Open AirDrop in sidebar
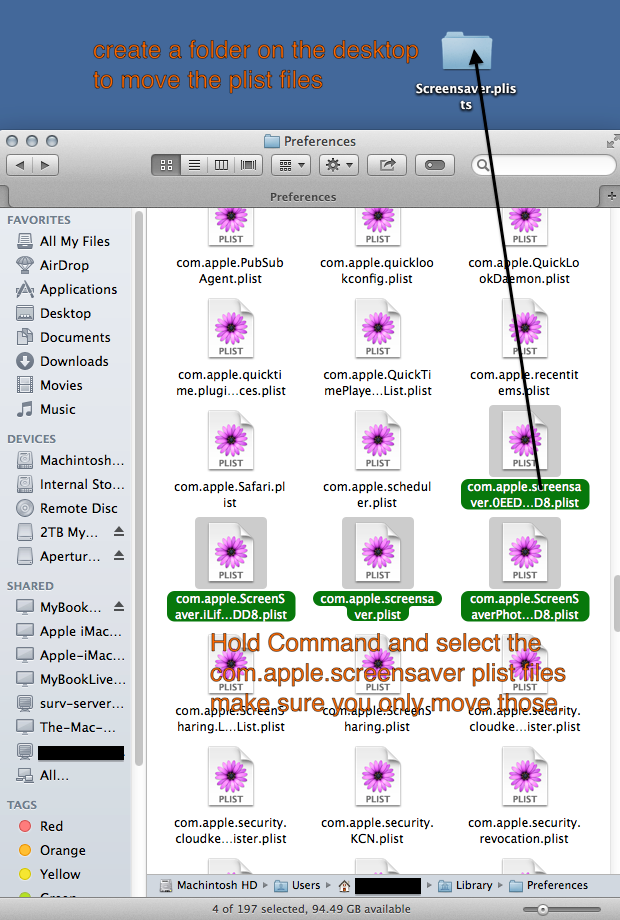620x920 pixels. pyautogui.click(x=53, y=265)
